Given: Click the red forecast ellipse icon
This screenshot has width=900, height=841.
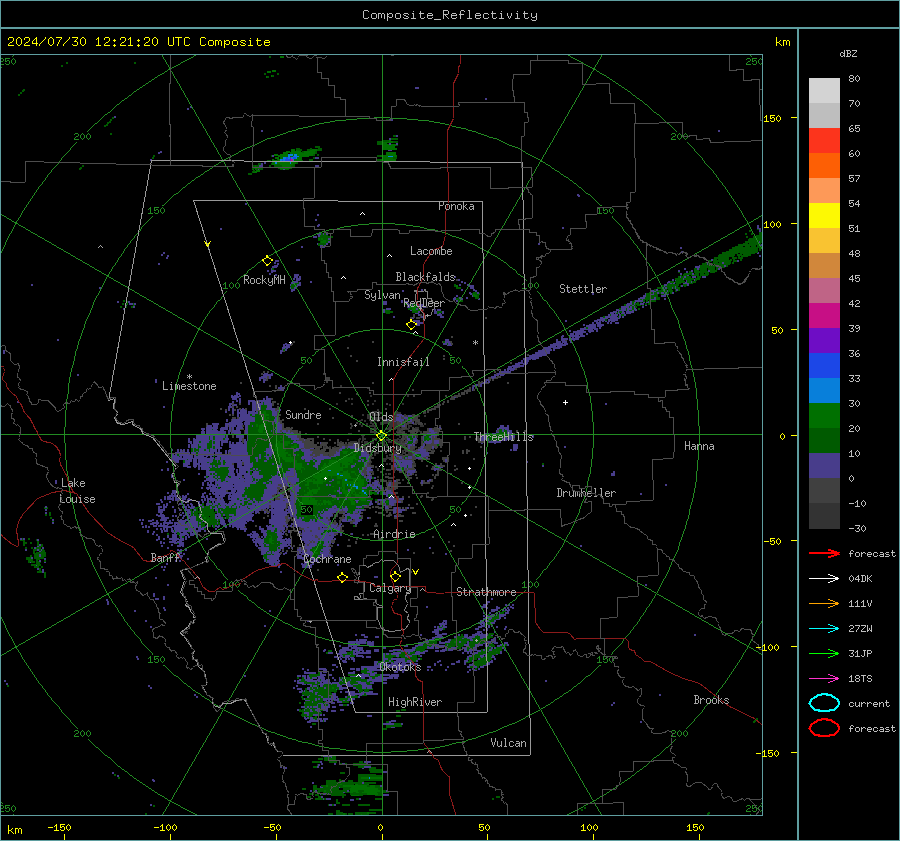Looking at the screenshot, I should (x=824, y=728).
